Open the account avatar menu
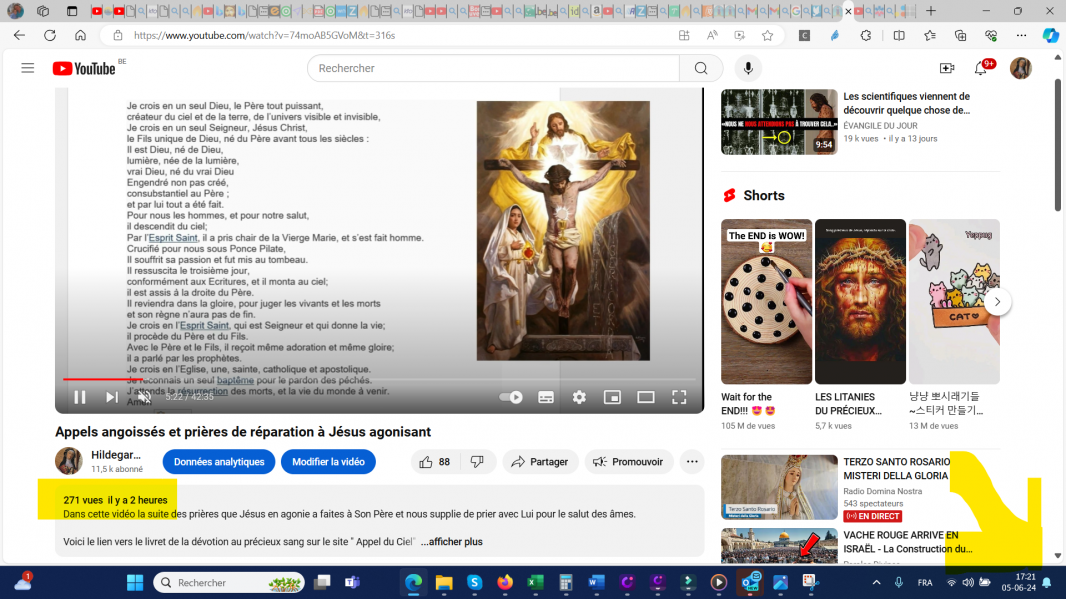 click(1020, 68)
